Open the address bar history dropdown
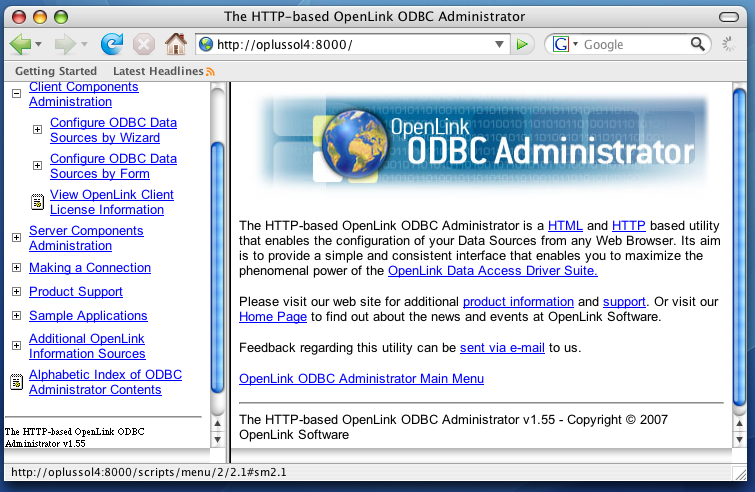 (x=499, y=45)
